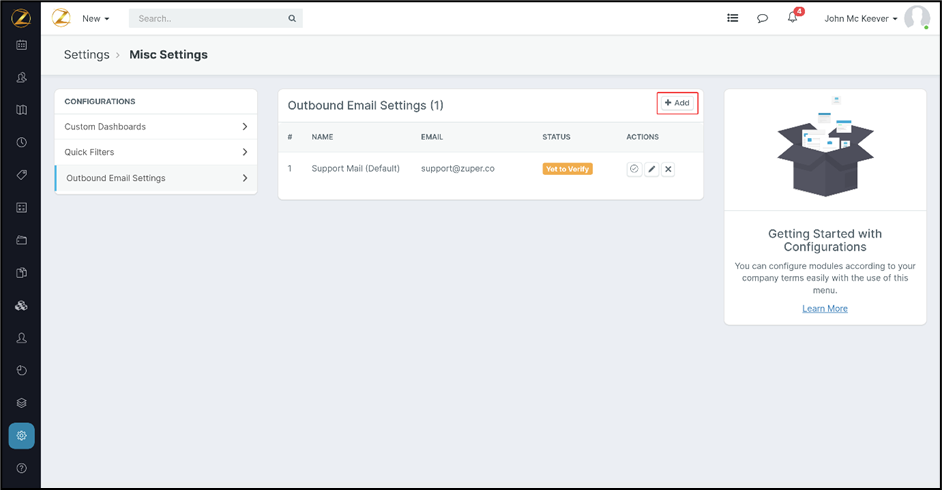Open the pie chart reports icon in sidebar
The height and width of the screenshot is (490, 942).
pyautogui.click(x=22, y=371)
